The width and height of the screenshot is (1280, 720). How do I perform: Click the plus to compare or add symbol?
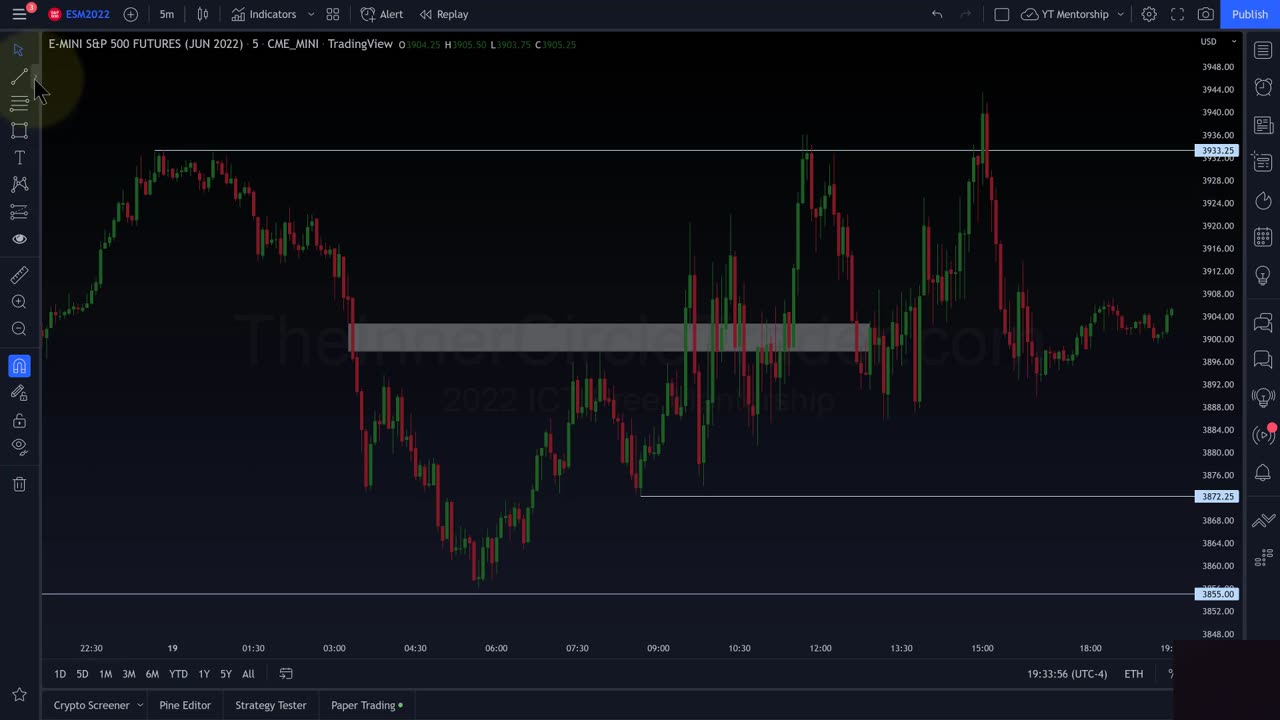[x=131, y=14]
